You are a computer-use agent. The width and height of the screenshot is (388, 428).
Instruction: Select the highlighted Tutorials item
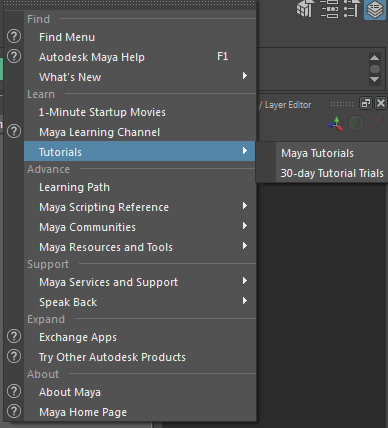tap(140, 152)
